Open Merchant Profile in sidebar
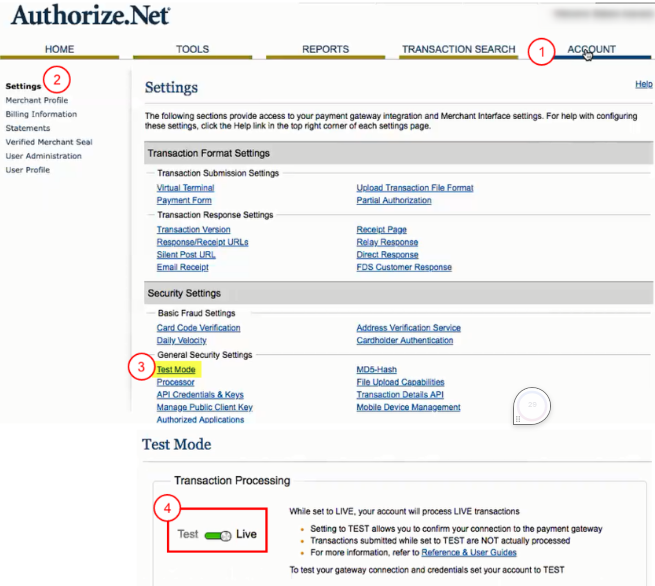Screen dimensions: 655x586 (x=36, y=100)
